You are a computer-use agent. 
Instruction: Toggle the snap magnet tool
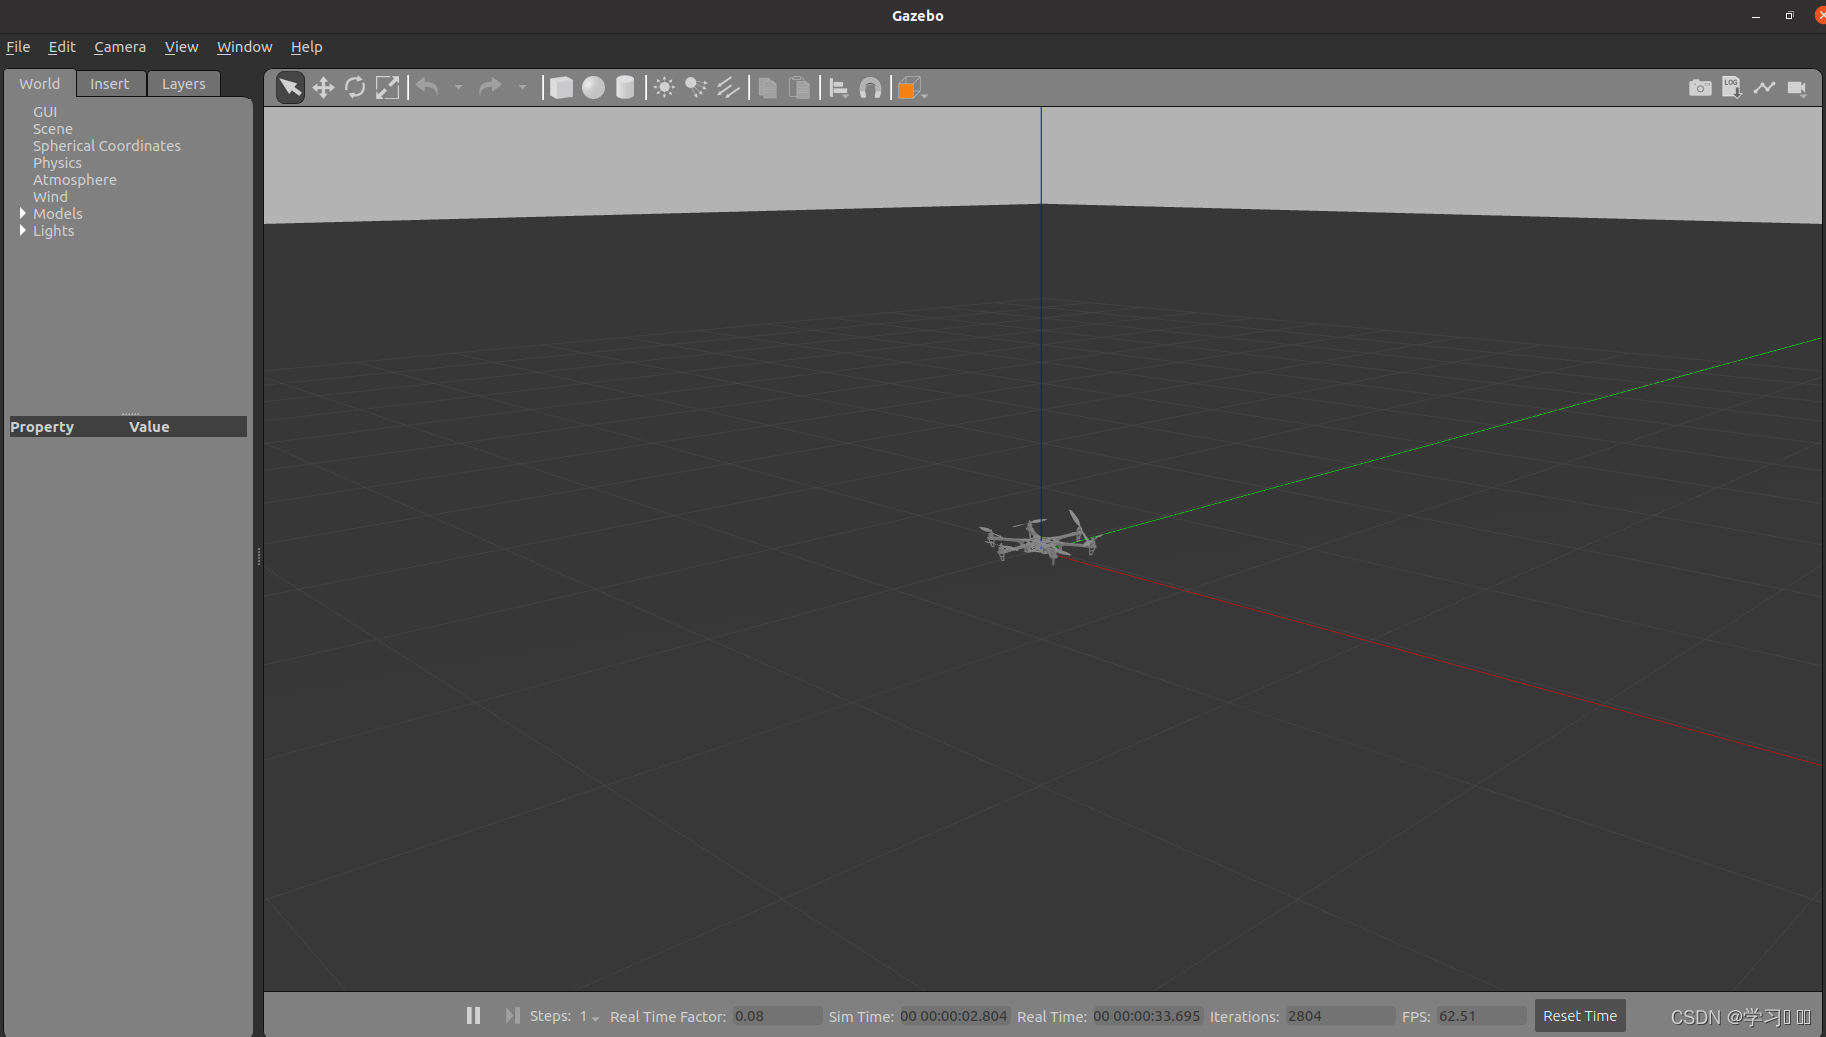point(871,88)
